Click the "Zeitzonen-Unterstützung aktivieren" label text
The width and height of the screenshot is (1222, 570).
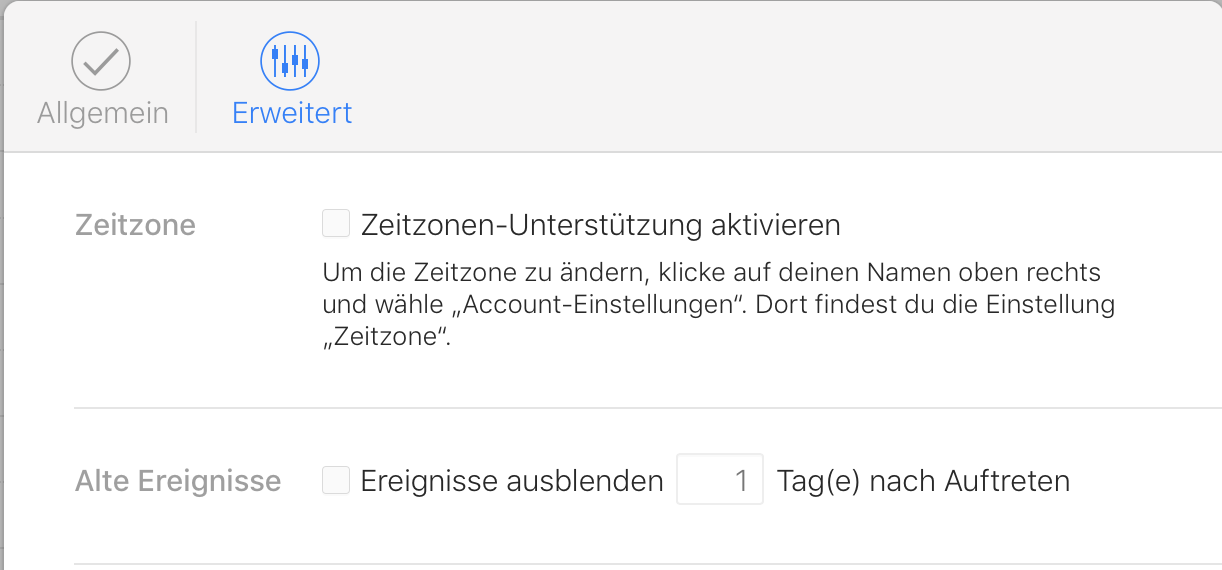[600, 225]
